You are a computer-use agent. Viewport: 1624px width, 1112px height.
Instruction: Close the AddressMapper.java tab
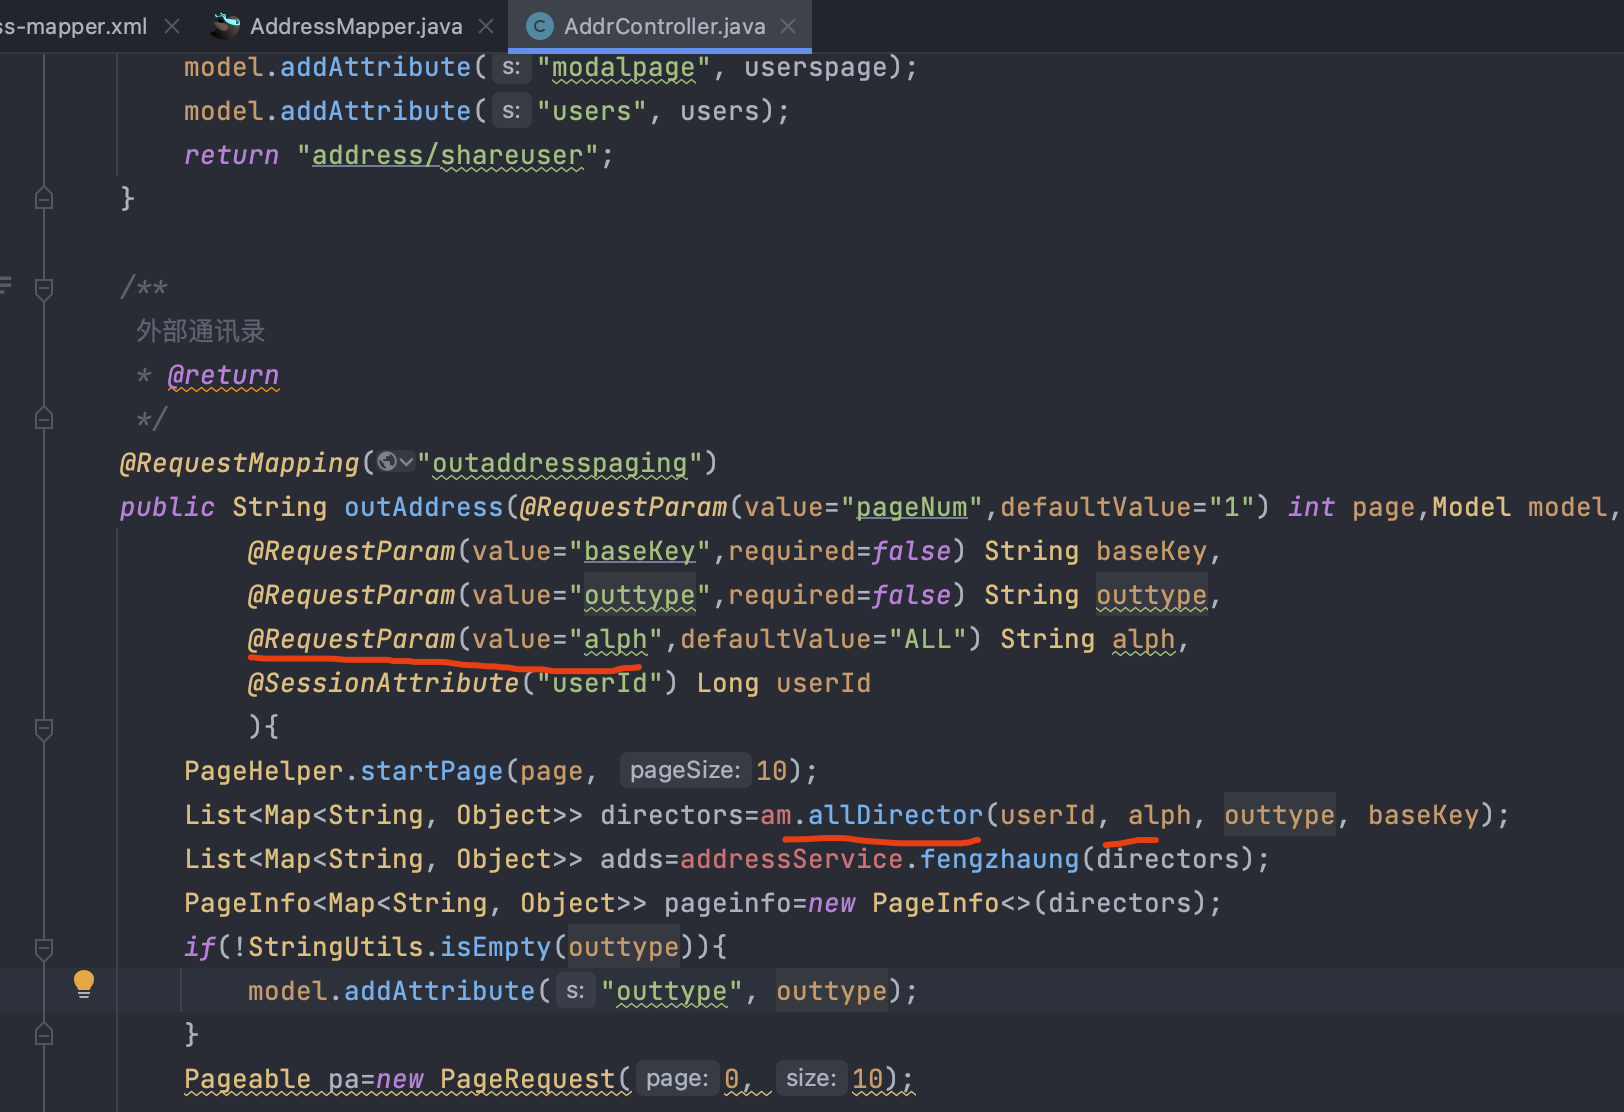pyautogui.click(x=486, y=26)
